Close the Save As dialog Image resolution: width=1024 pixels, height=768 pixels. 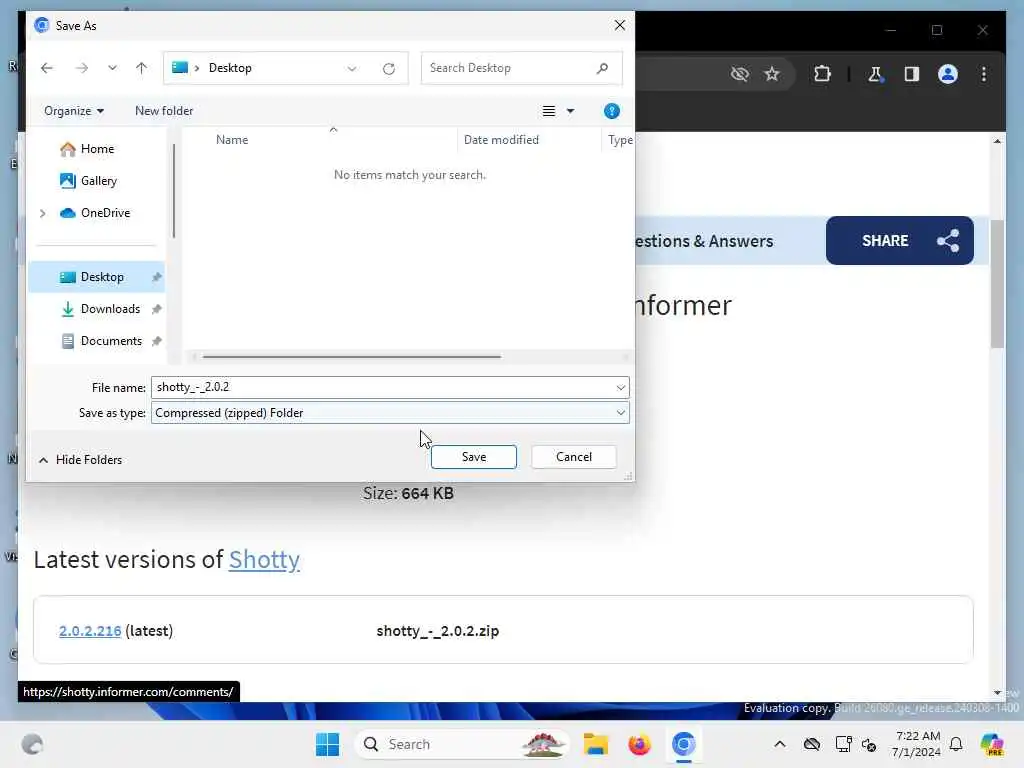619,25
